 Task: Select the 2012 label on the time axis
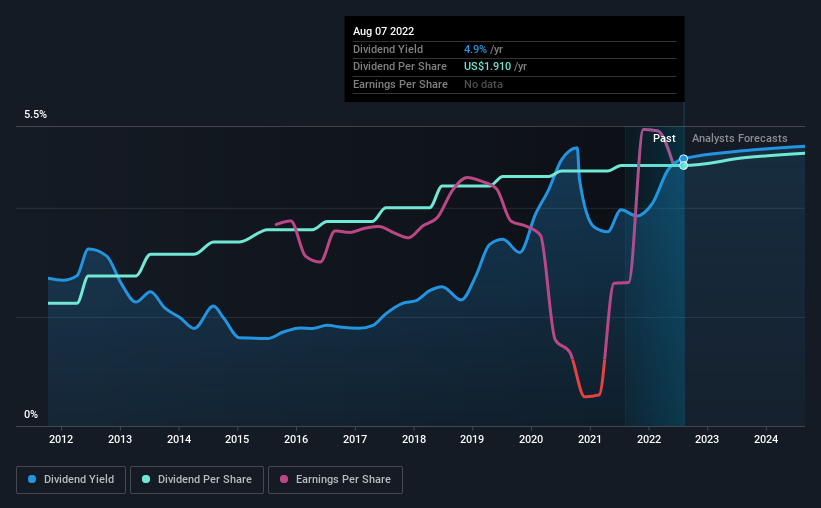61,439
